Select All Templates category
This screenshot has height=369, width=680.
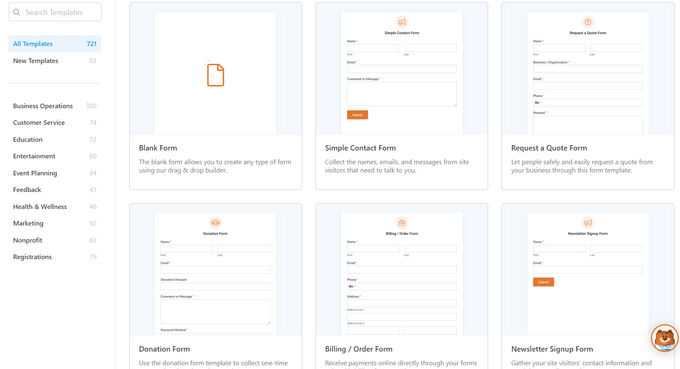(x=55, y=44)
